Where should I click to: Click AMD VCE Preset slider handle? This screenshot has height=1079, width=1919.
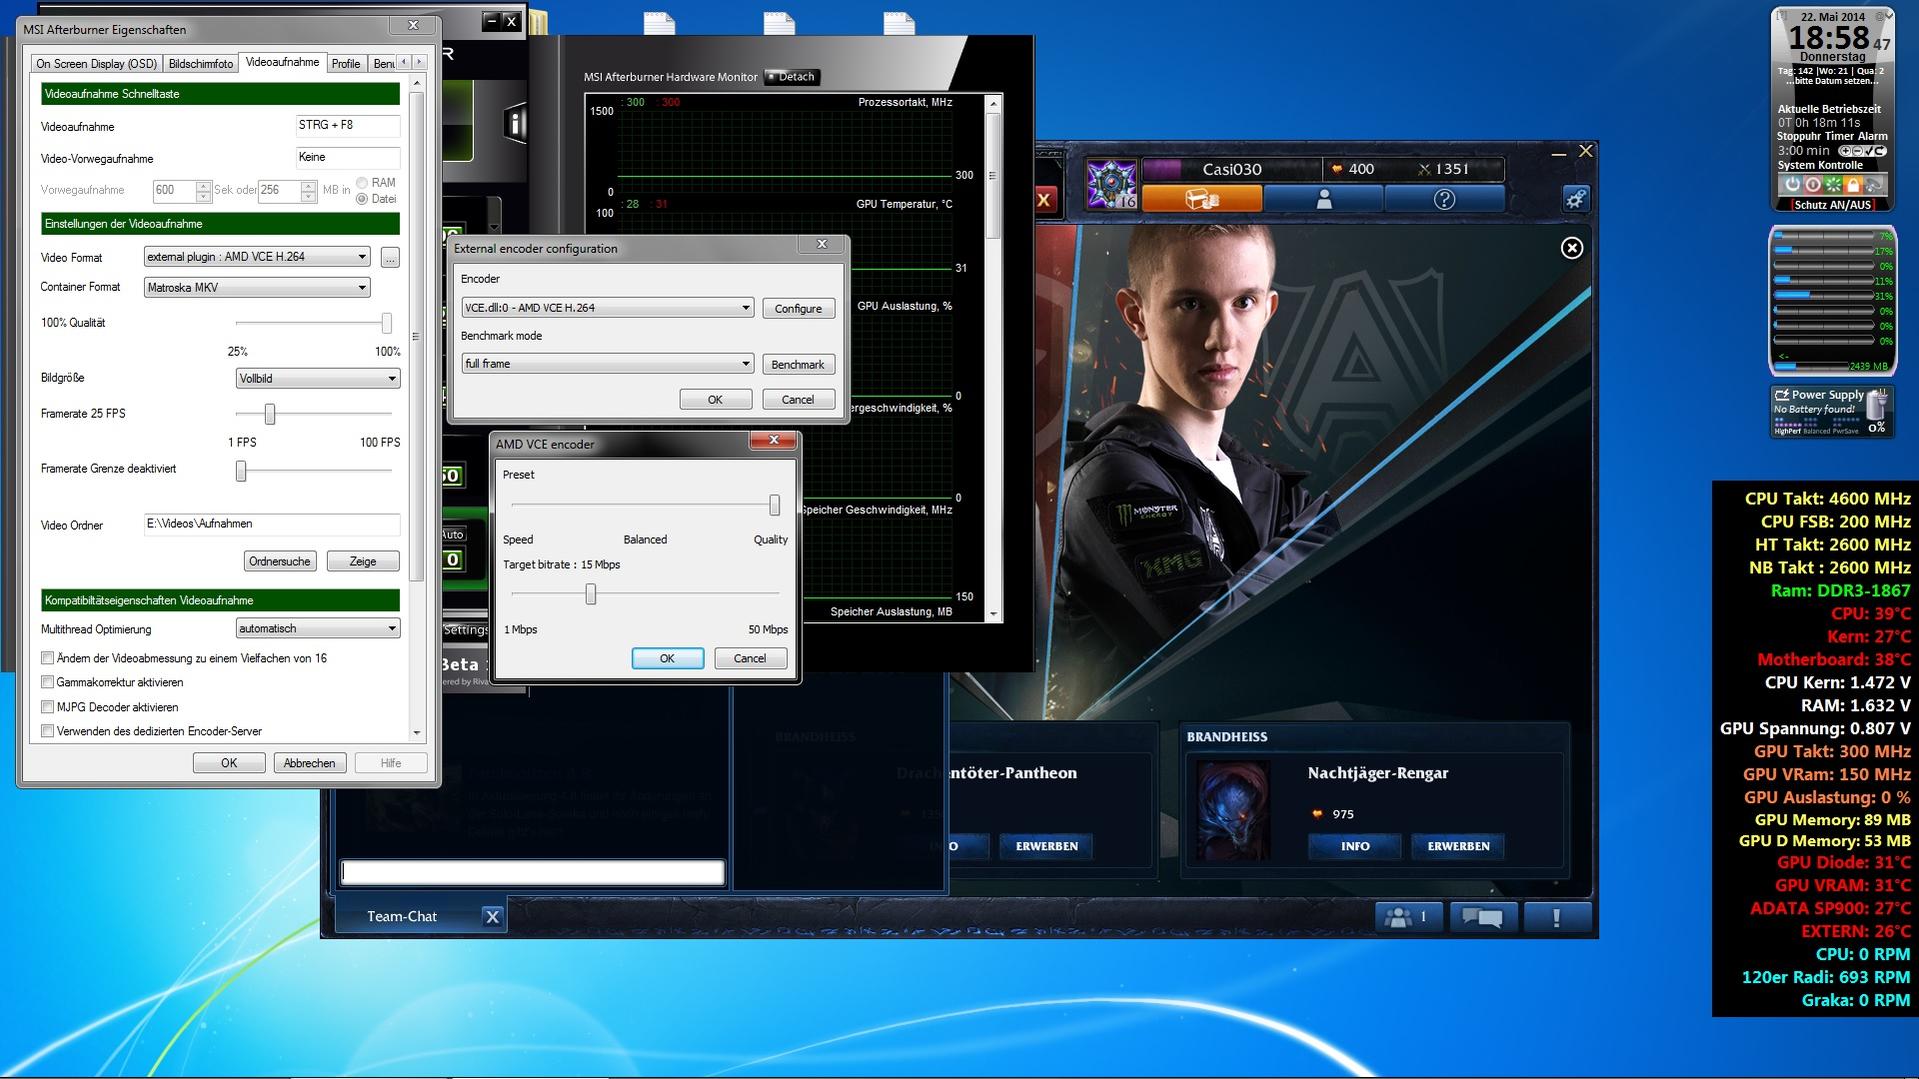tap(774, 506)
